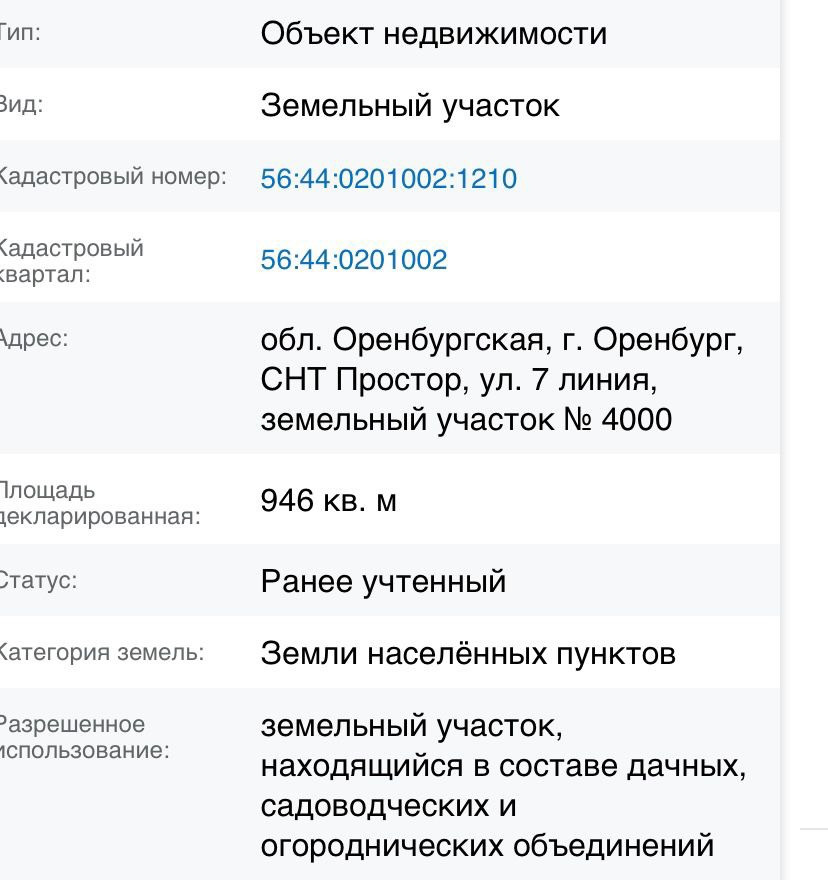Select "Земли населённых пунктов" value text
The width and height of the screenshot is (828, 880).
467,654
